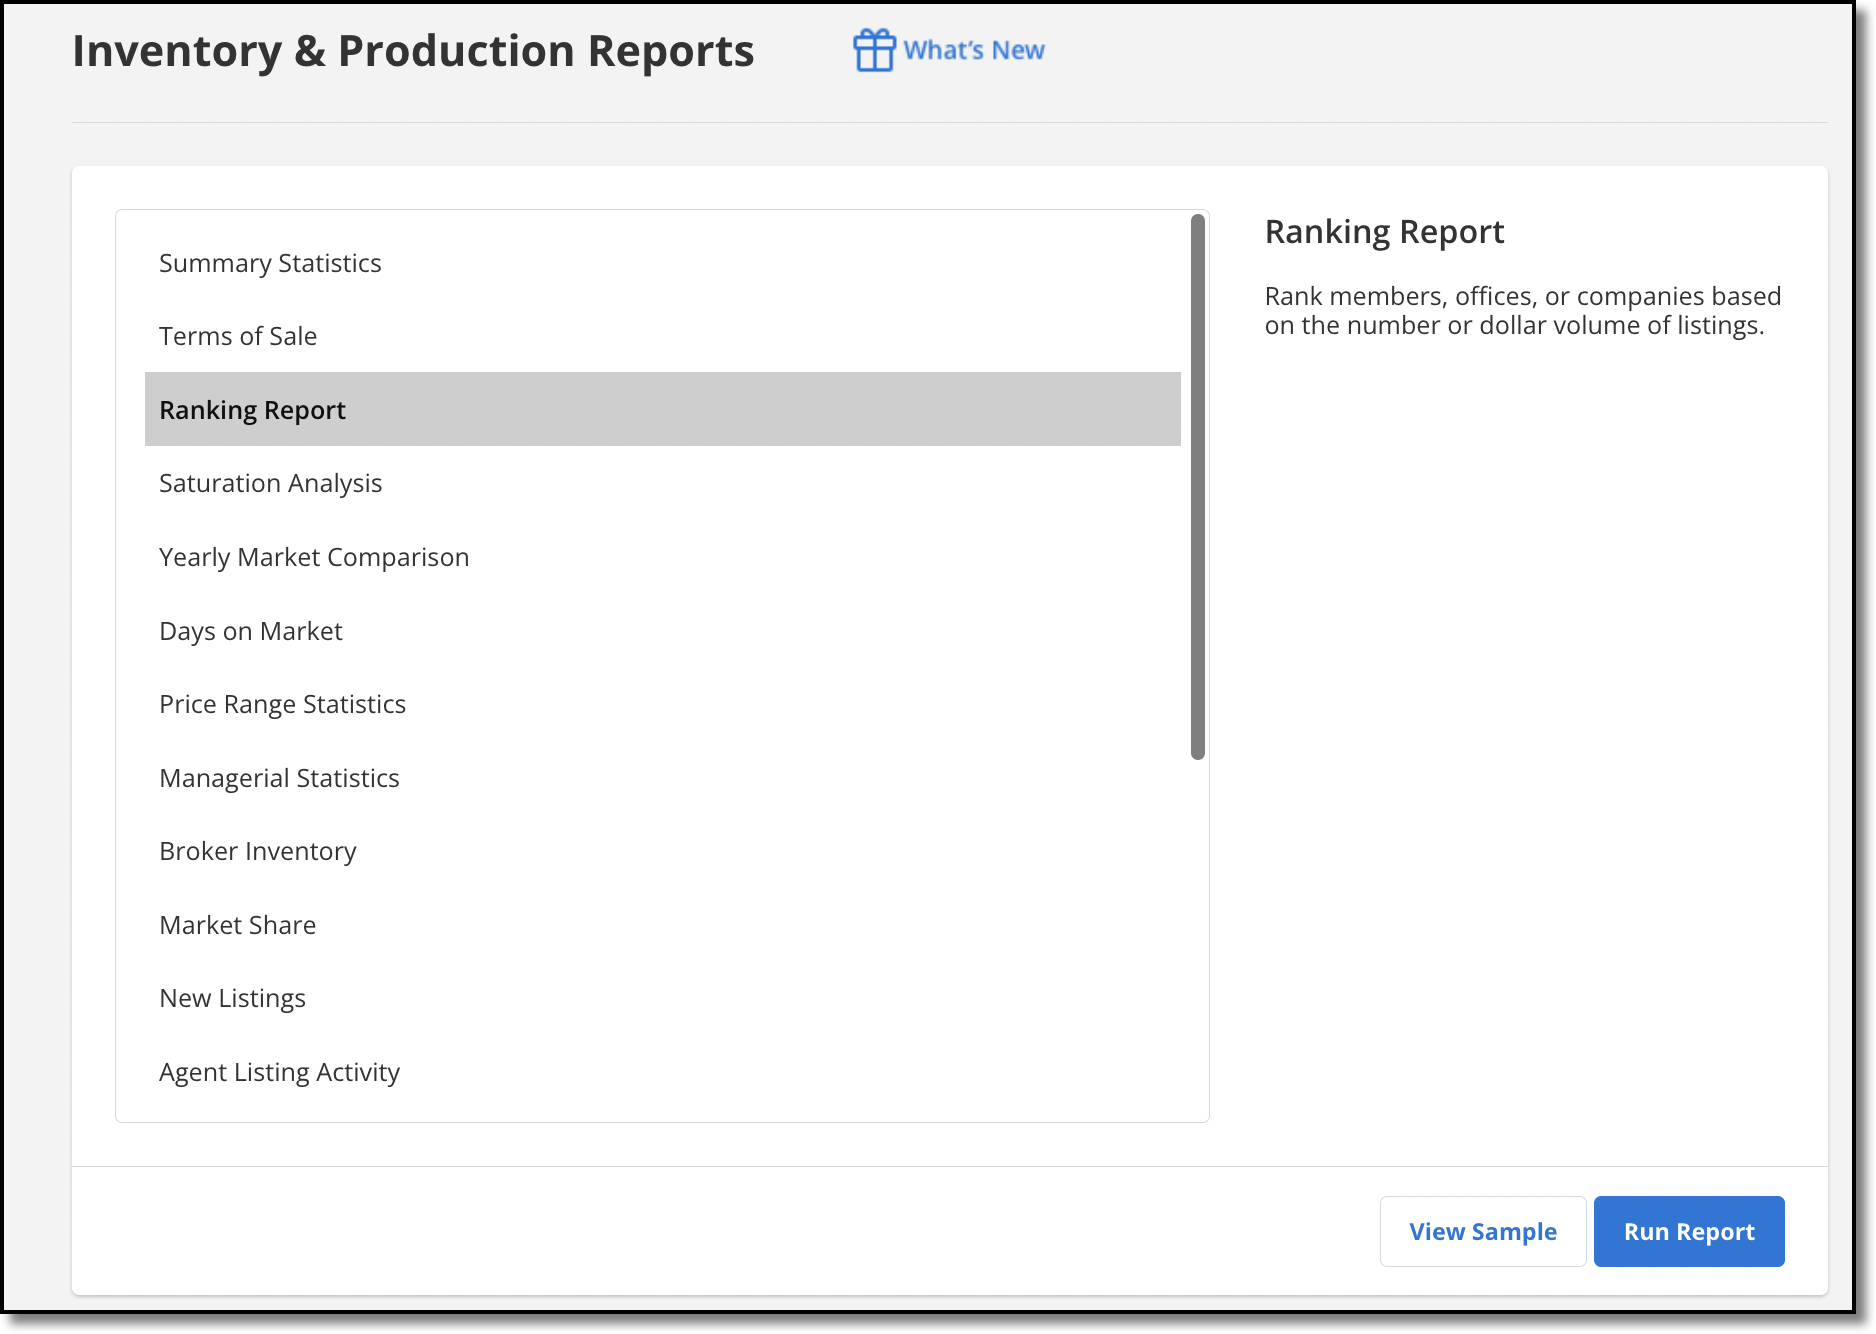
Task: Select the highlighted Ranking Report row
Action: click(662, 409)
